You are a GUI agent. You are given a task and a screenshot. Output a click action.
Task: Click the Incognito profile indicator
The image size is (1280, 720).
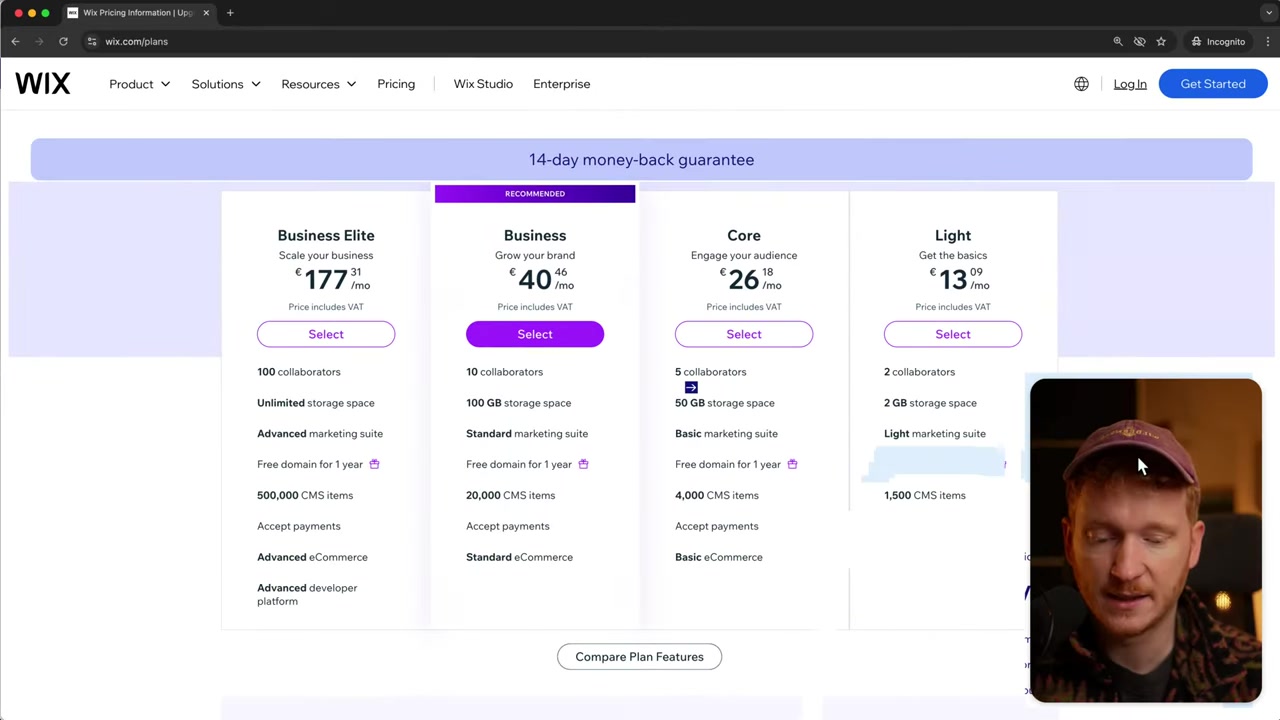(1217, 42)
